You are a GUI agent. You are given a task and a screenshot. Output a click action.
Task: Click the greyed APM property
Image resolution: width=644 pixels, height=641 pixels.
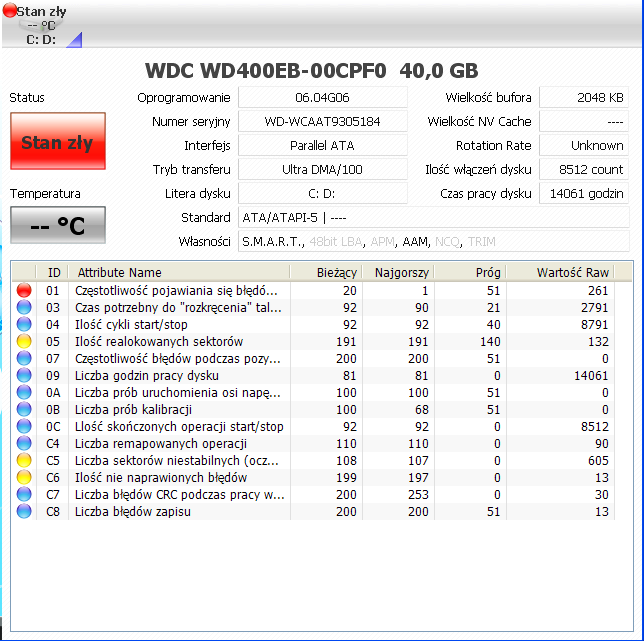[382, 241]
